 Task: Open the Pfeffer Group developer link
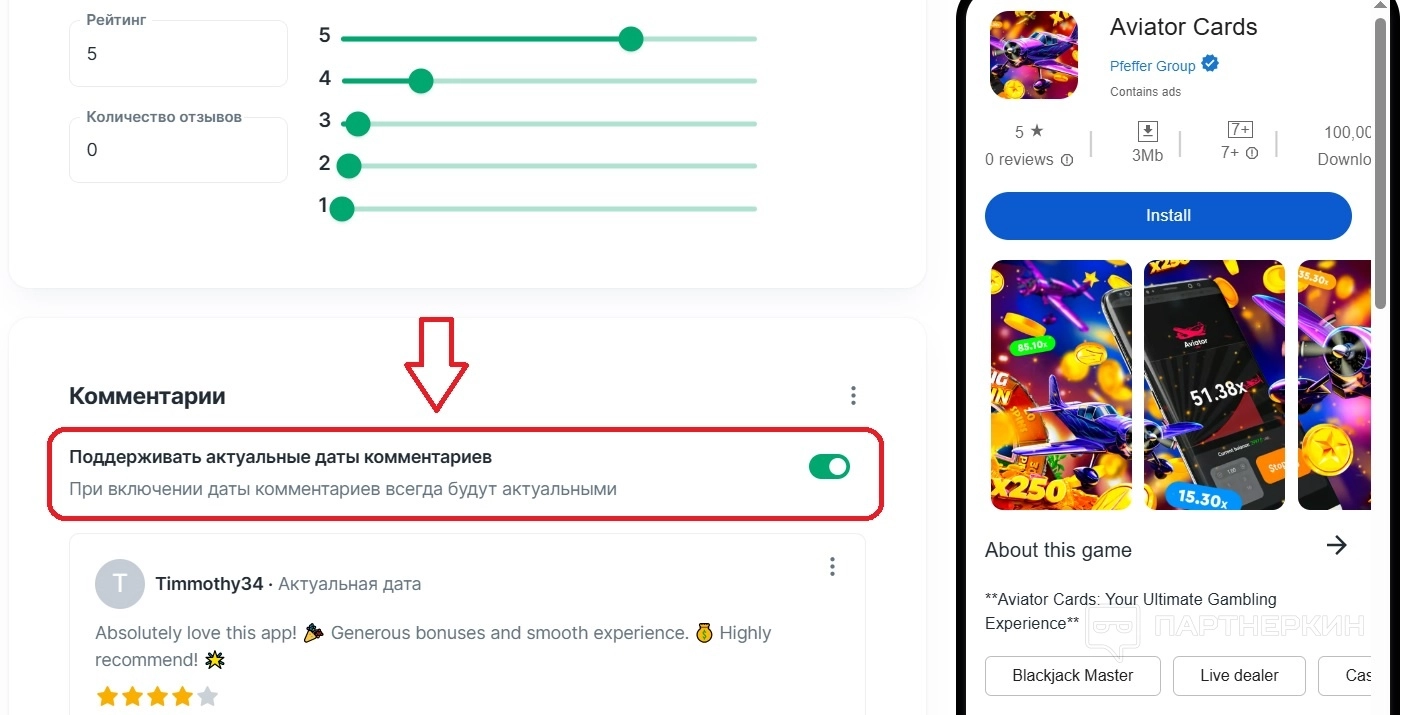point(1152,66)
